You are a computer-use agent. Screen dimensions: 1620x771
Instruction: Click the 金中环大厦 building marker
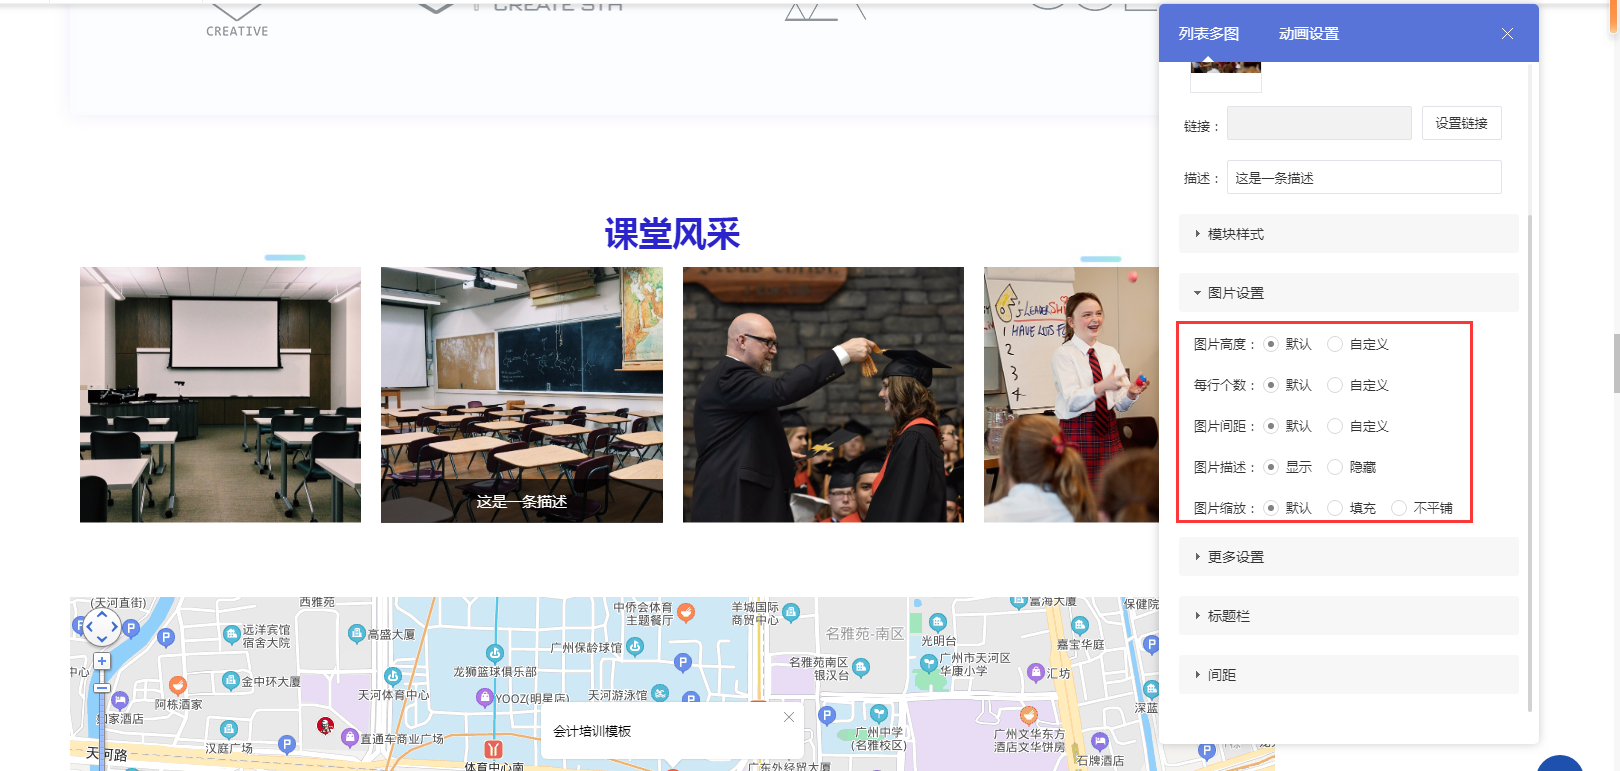(x=229, y=680)
